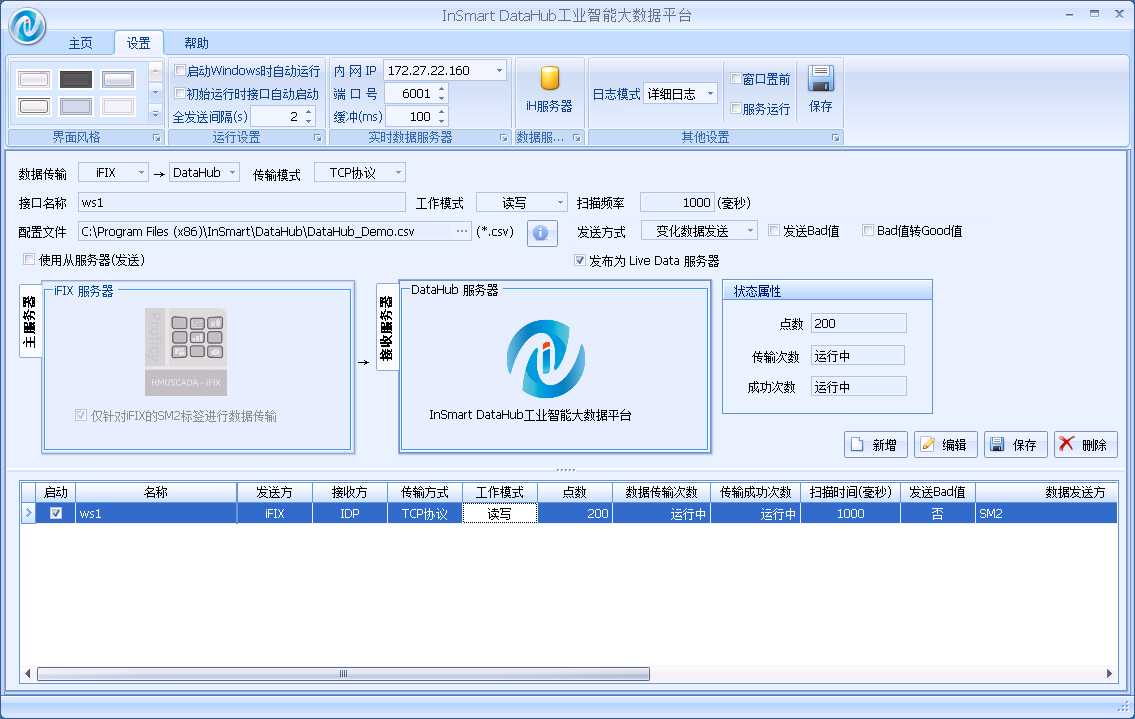Viewport: 1135px width, 719px height.
Task: Click the right arrow of horizontal scrollbar
Action: (x=1109, y=674)
